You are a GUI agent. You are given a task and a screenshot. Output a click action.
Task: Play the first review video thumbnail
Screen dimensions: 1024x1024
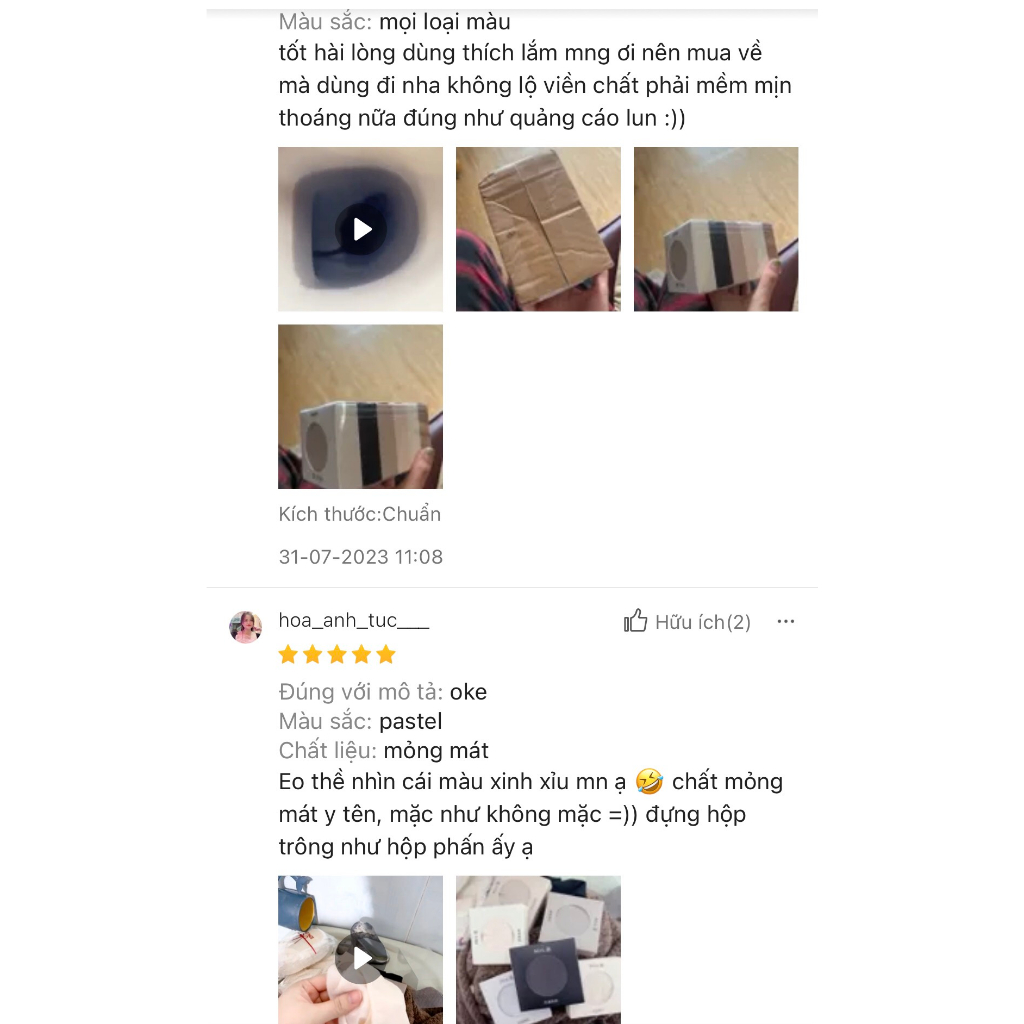[360, 229]
